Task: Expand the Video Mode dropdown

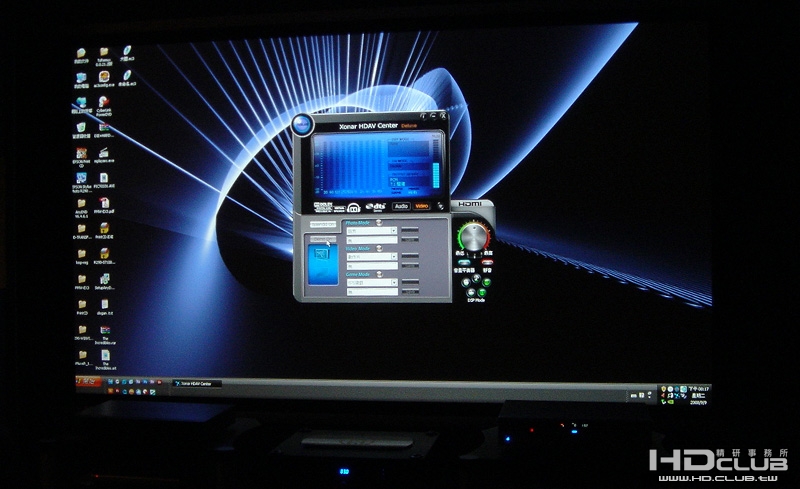Action: [x=394, y=256]
